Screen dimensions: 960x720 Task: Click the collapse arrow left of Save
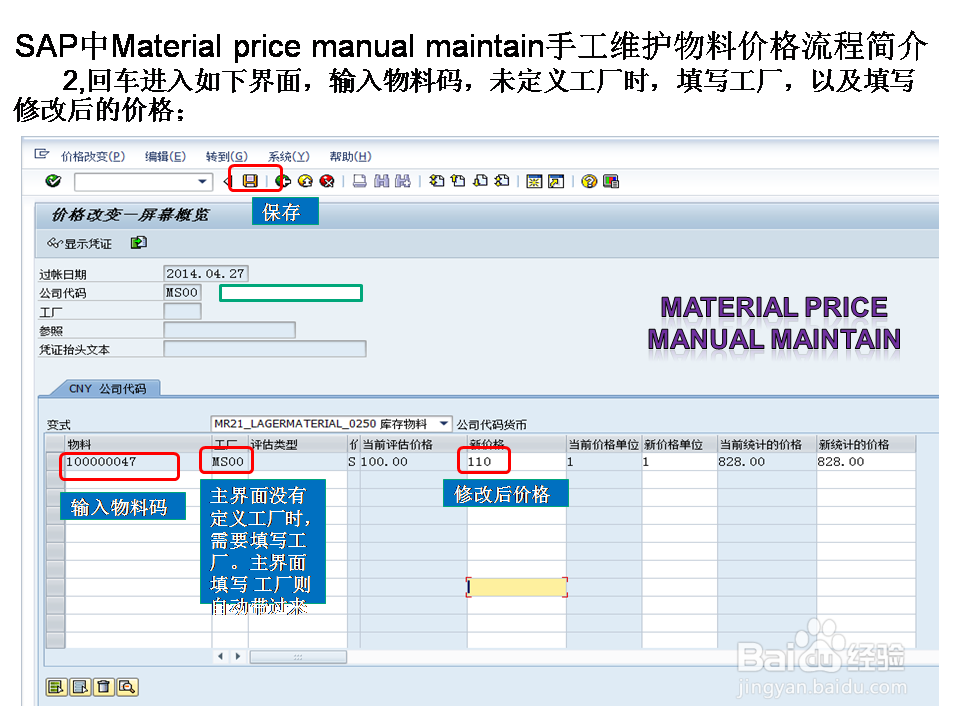[227, 181]
